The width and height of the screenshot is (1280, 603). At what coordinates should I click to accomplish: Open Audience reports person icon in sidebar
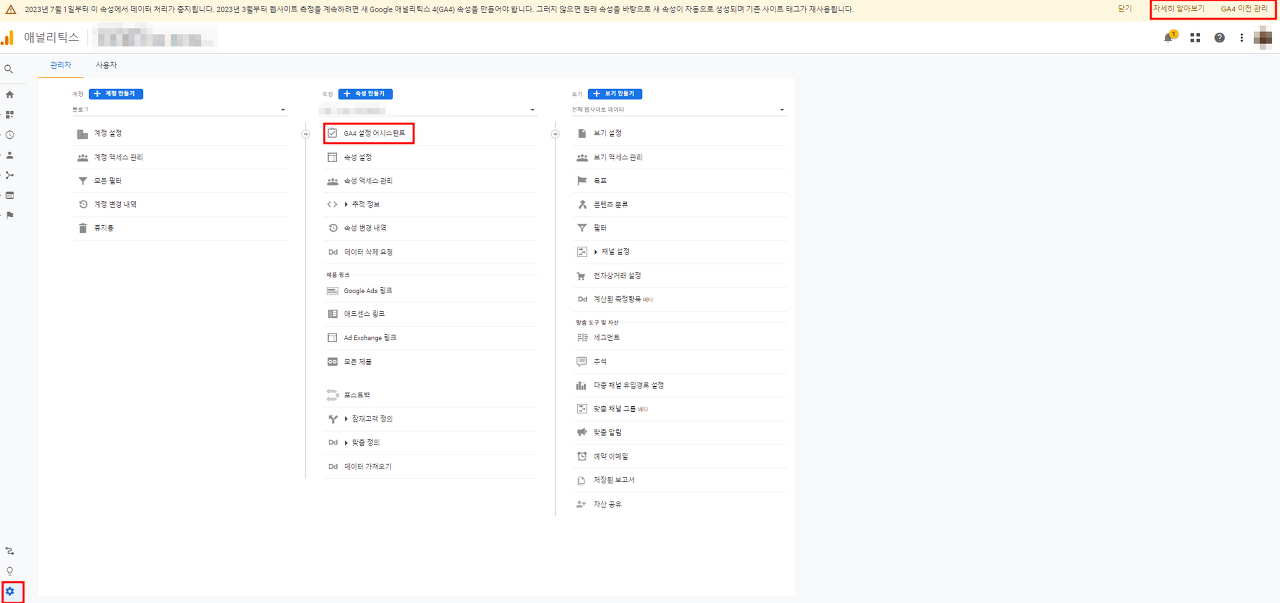pyautogui.click(x=10, y=155)
